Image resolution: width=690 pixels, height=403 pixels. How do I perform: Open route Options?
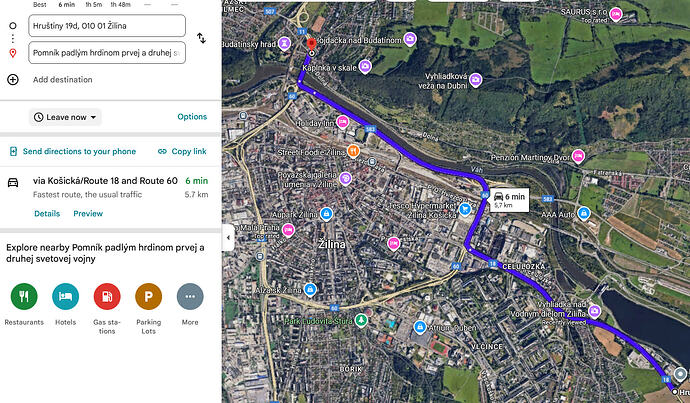click(x=192, y=117)
